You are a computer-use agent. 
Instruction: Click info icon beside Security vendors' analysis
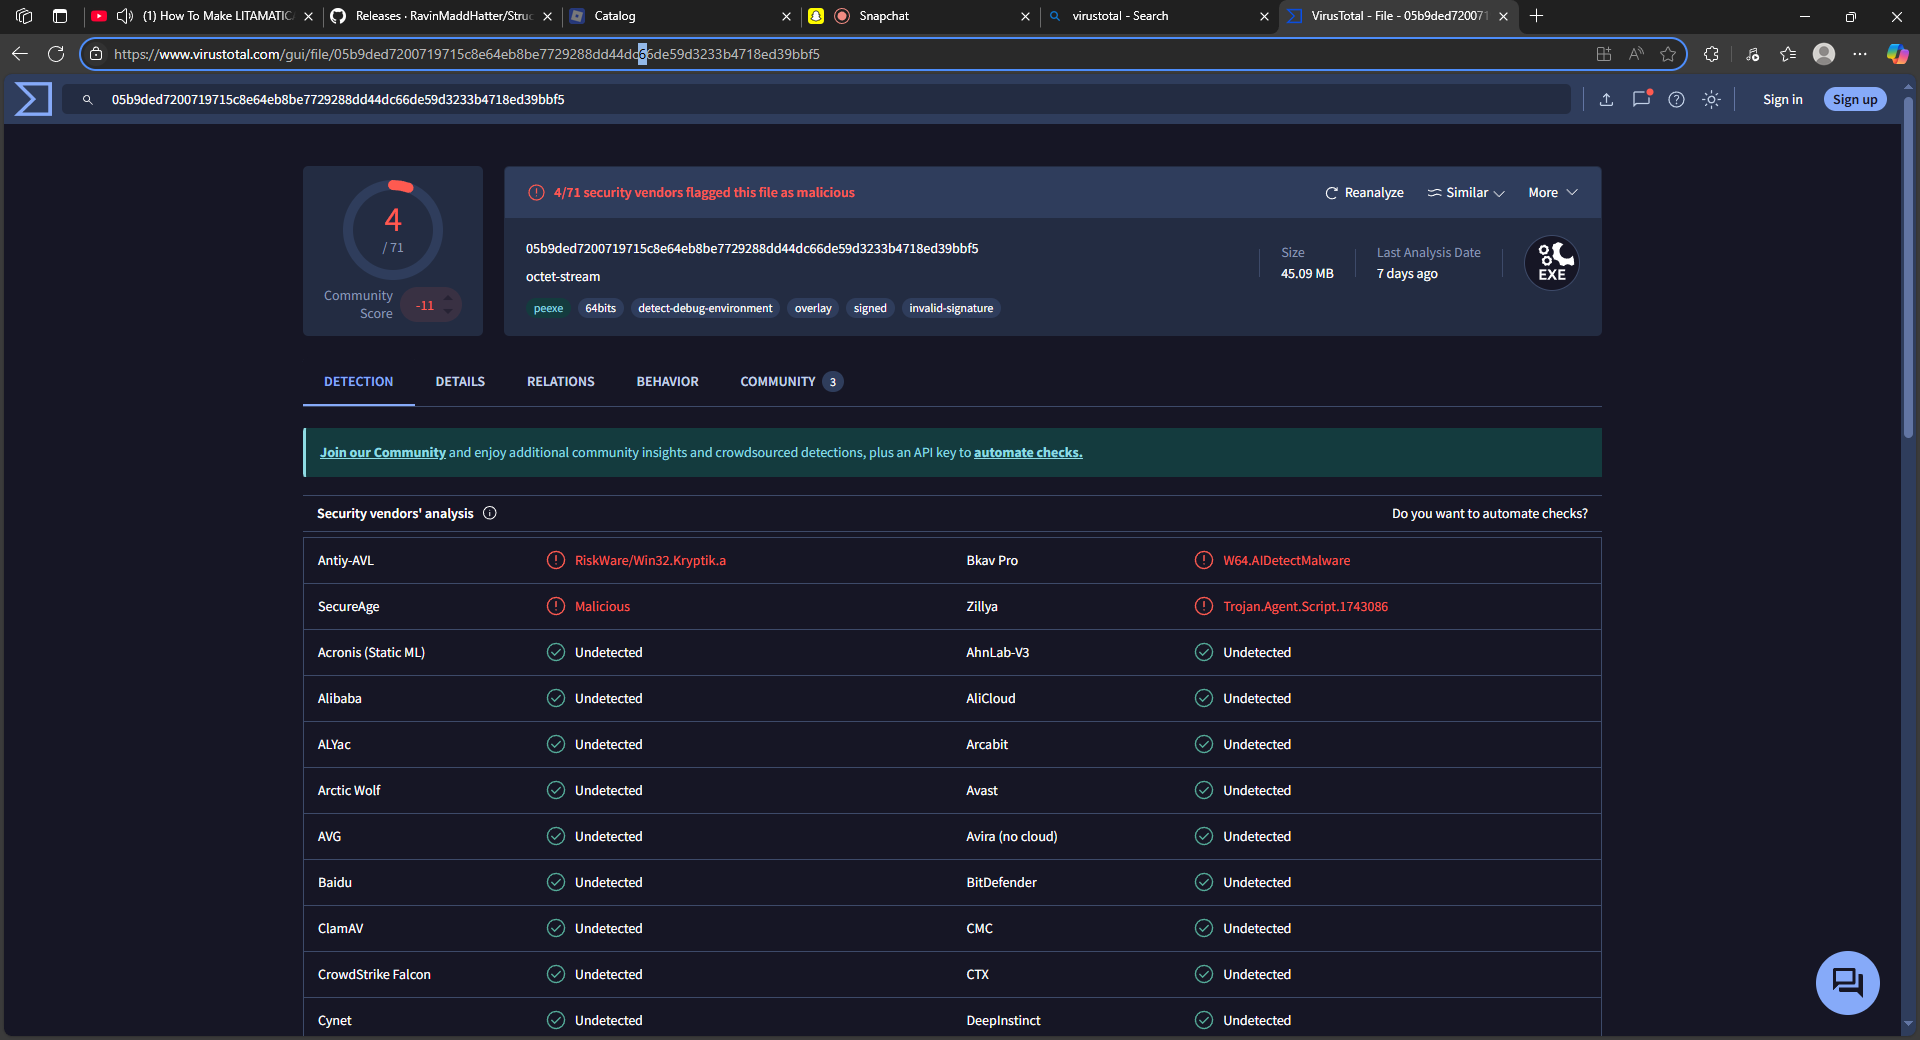[490, 513]
